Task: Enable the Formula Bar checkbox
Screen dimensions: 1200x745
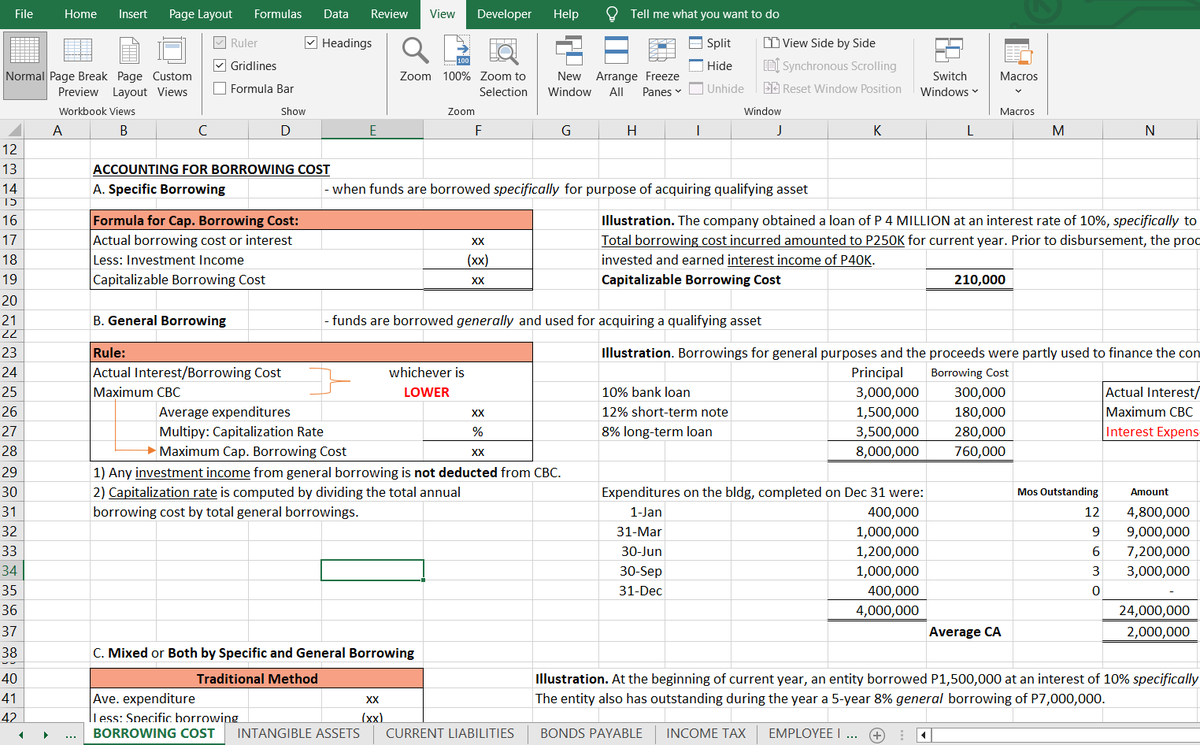Action: [x=221, y=89]
